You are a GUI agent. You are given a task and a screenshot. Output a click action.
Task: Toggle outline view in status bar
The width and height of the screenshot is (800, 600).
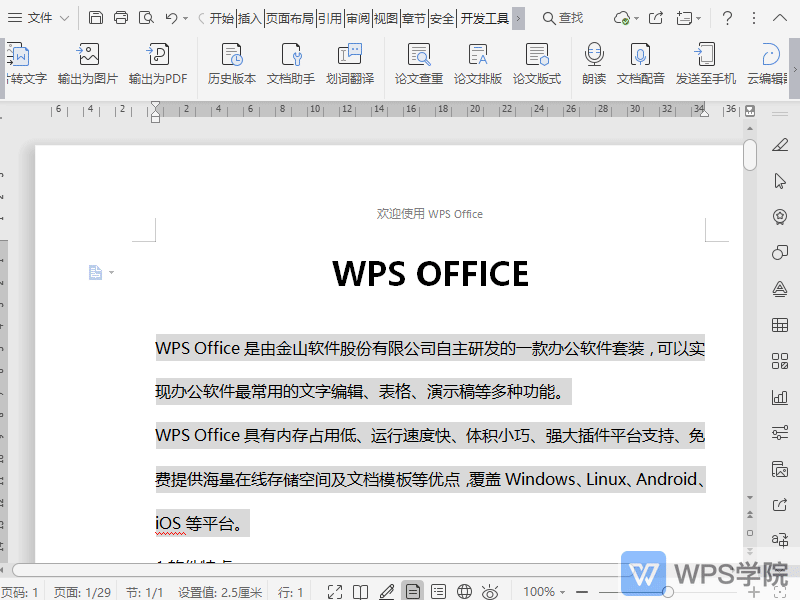pyautogui.click(x=438, y=592)
